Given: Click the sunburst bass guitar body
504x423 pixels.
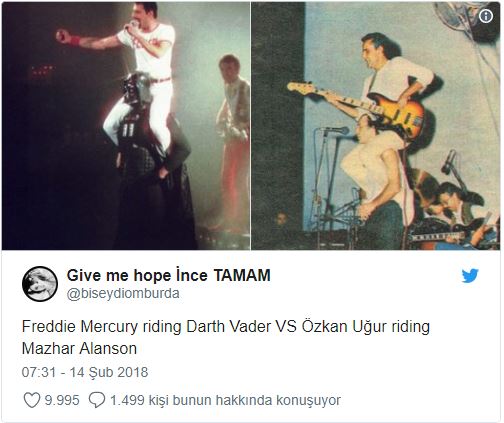Looking at the screenshot, I should click(x=400, y=115).
